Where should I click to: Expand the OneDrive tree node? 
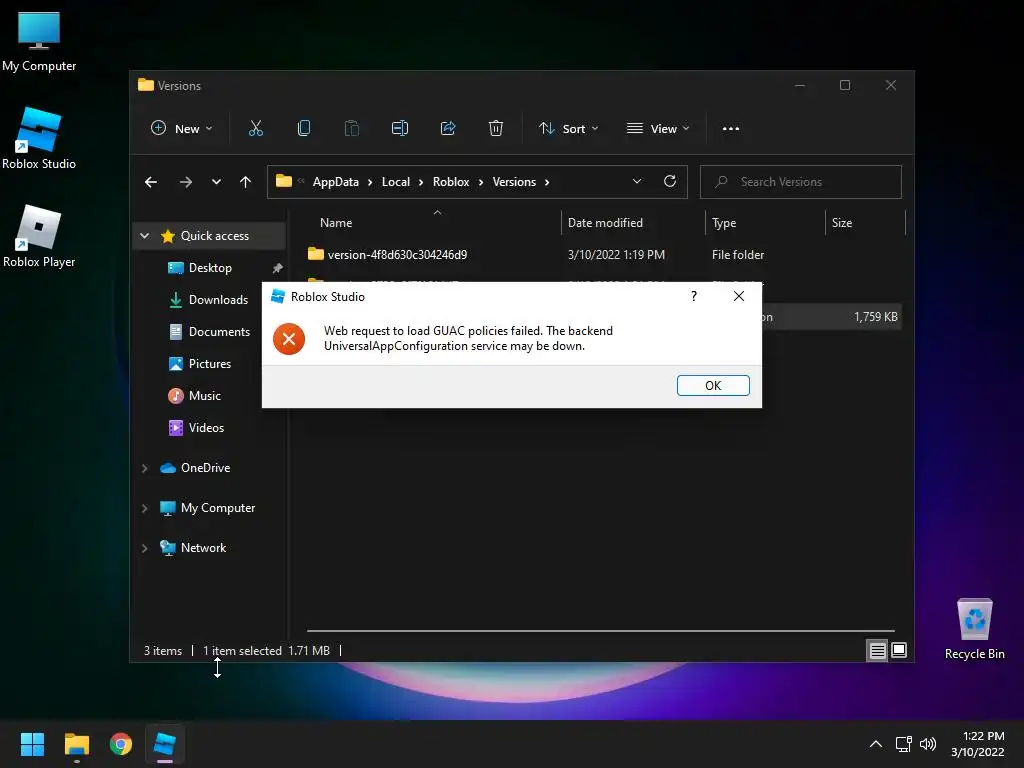[x=145, y=468]
